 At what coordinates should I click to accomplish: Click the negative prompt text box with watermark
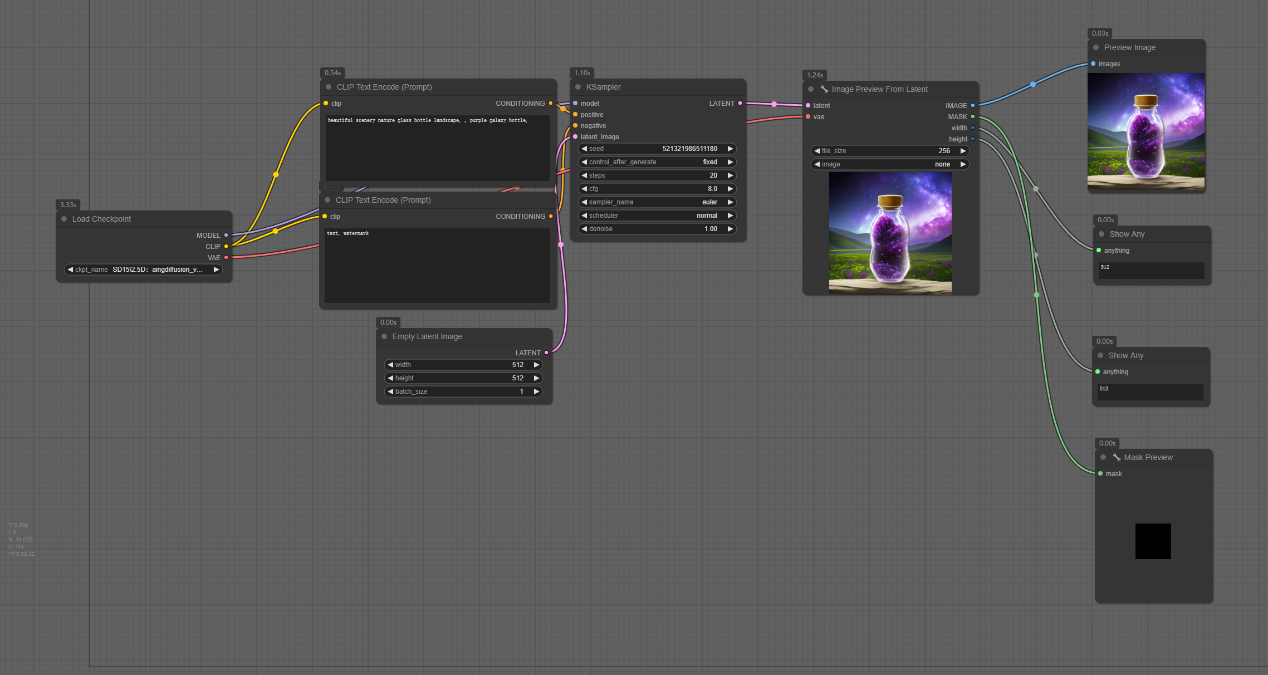(436, 265)
